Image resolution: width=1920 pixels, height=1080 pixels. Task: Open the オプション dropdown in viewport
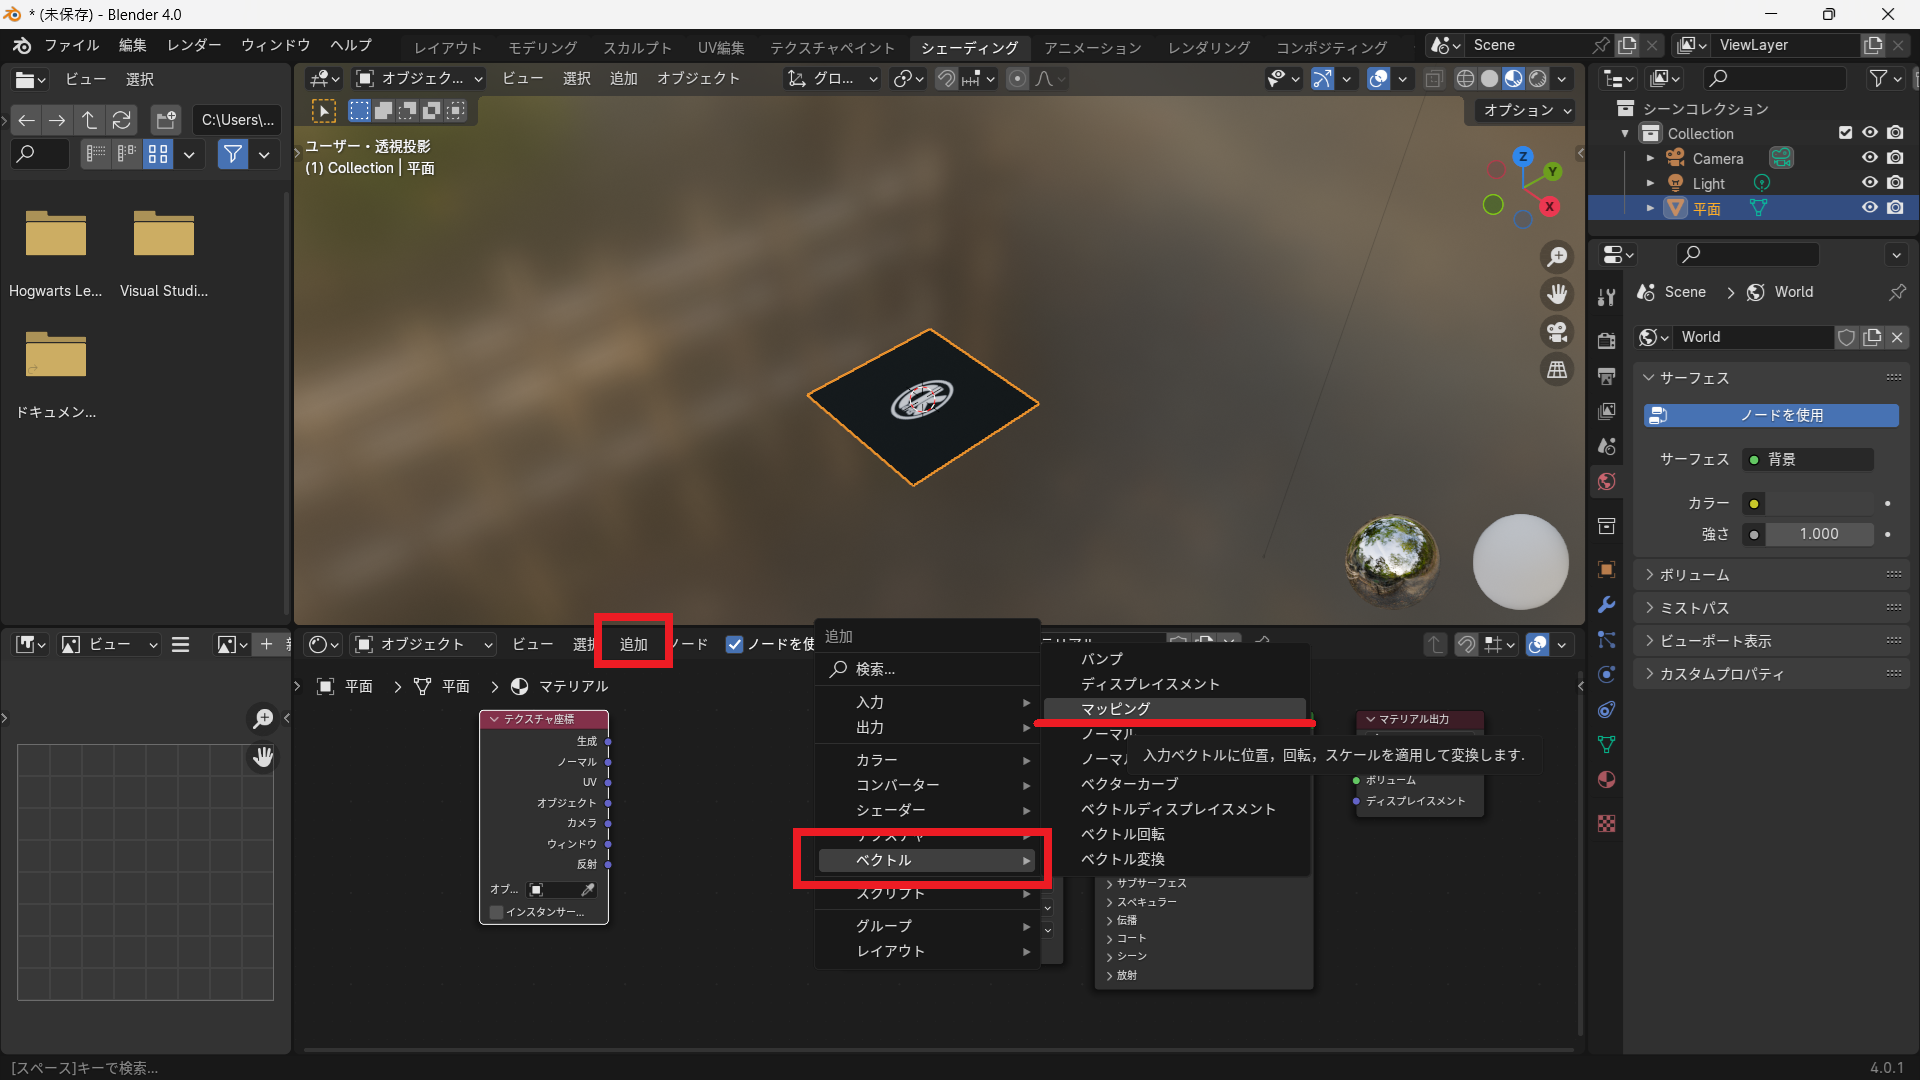(x=1527, y=110)
